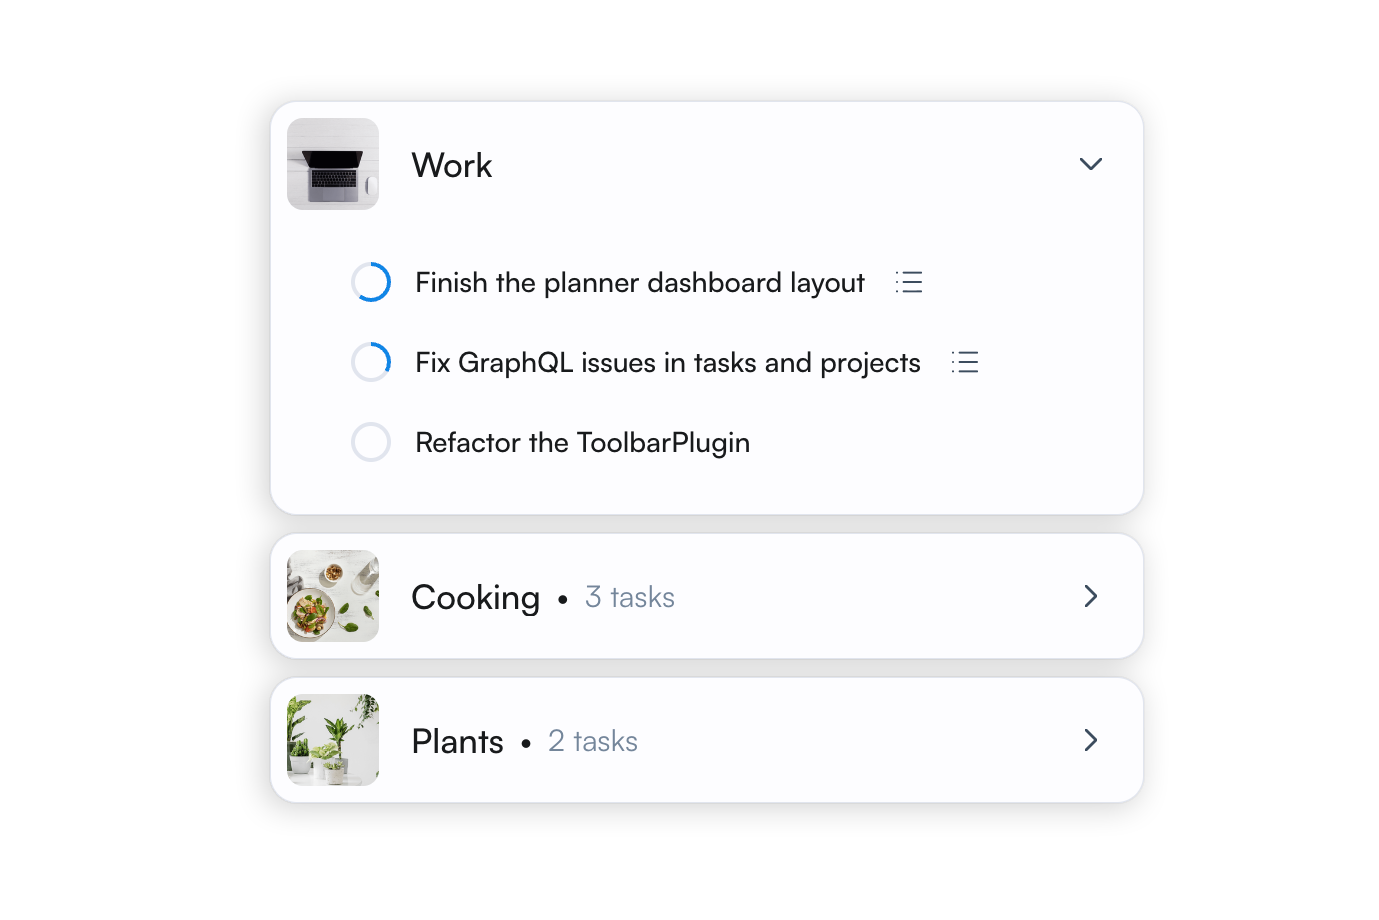
Task: Toggle the planner dashboard layout task circle
Action: tap(371, 282)
